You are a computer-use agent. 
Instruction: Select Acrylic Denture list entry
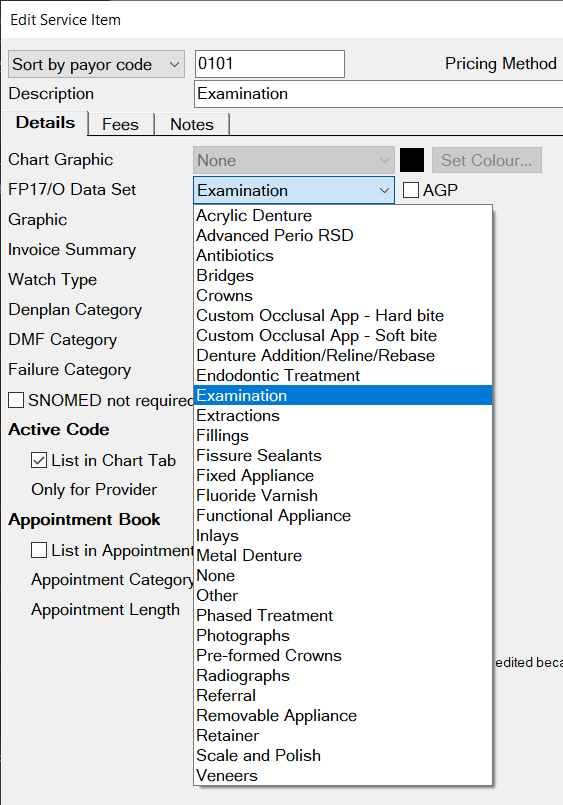pos(343,216)
